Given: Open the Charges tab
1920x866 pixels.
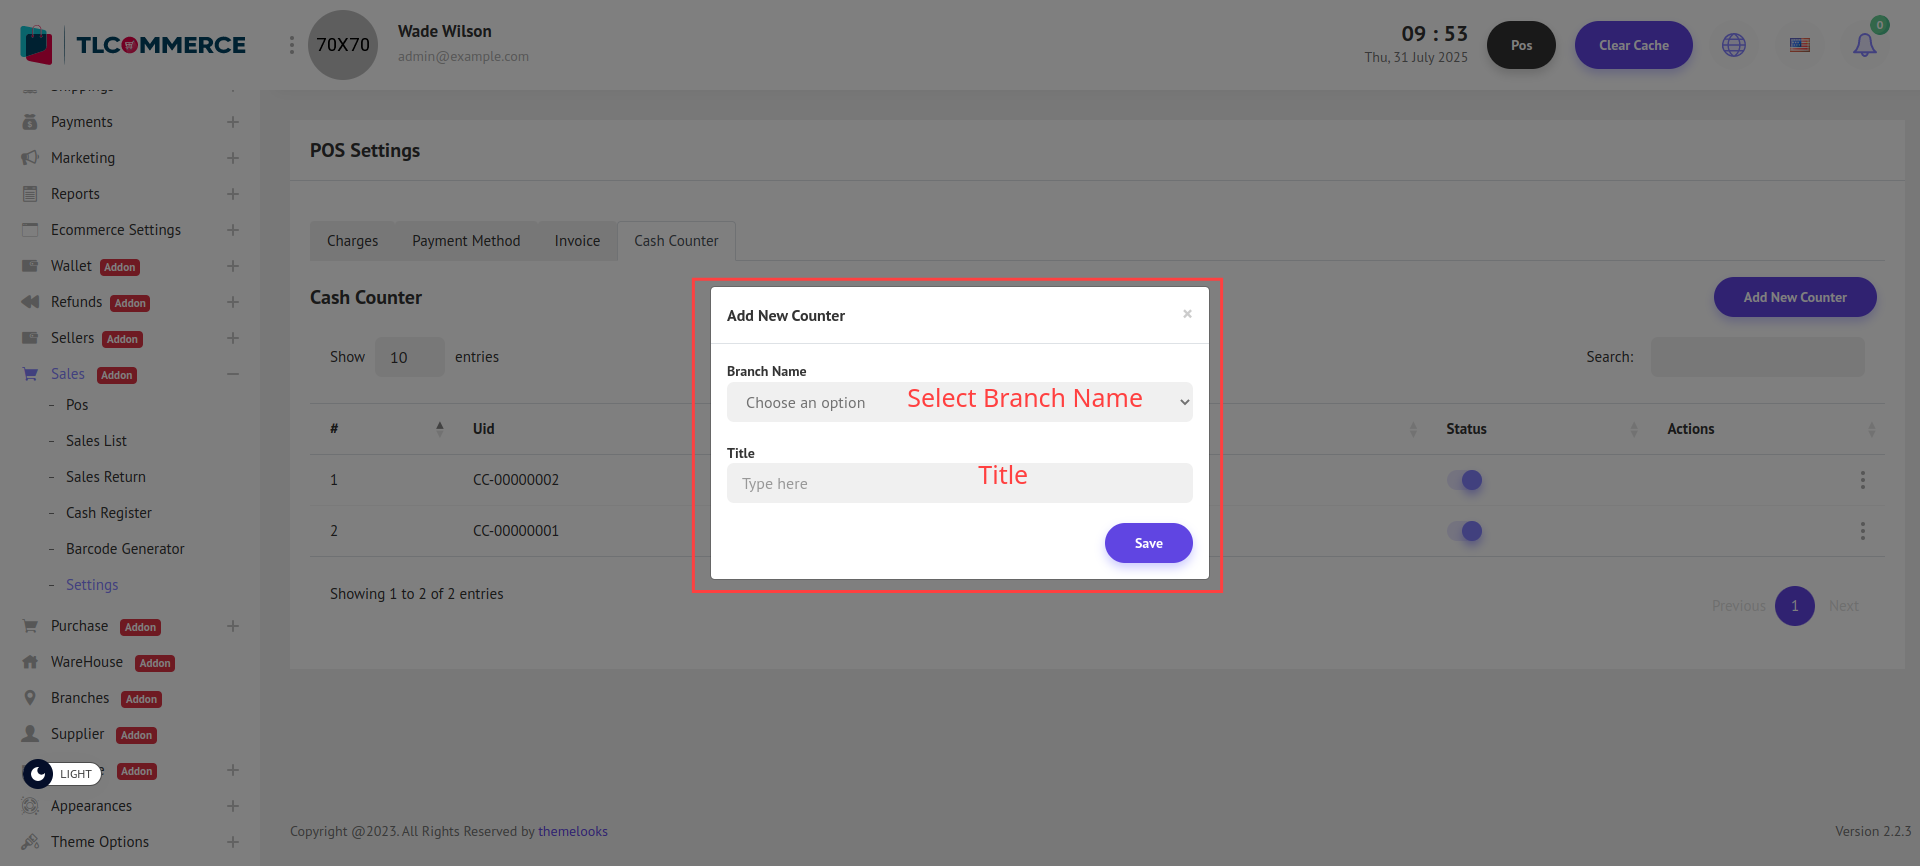Looking at the screenshot, I should 352,241.
